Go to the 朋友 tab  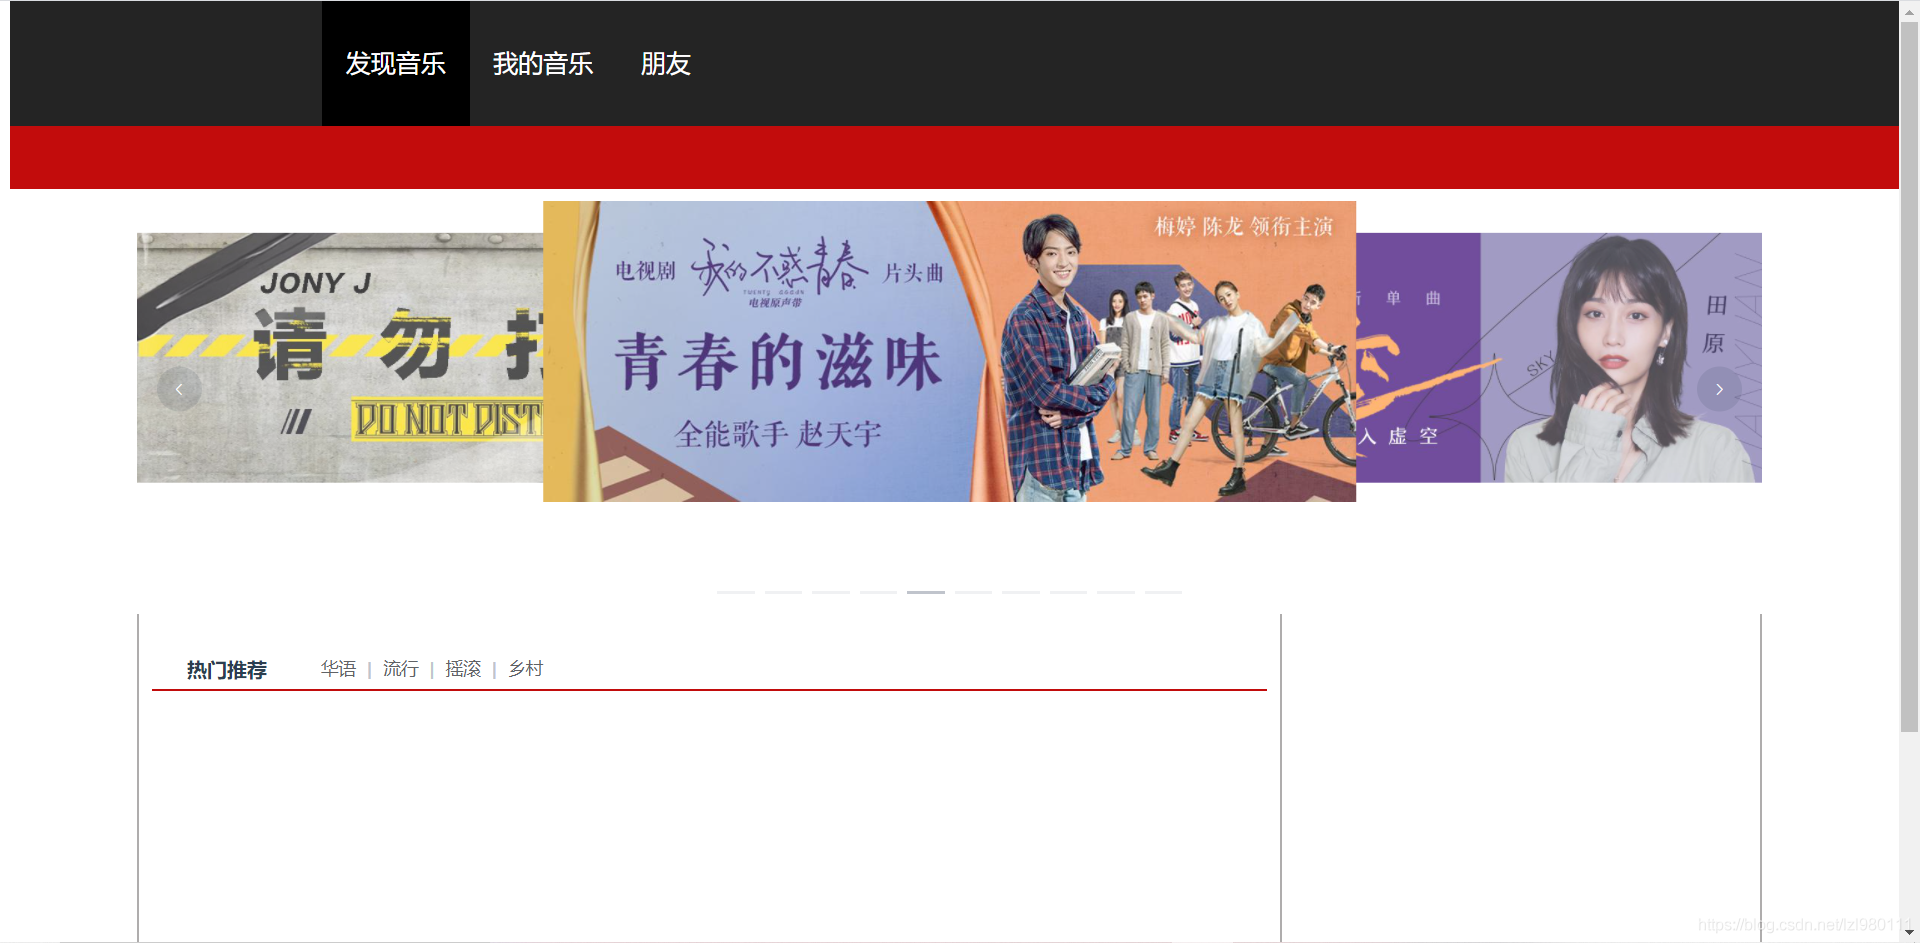(x=665, y=63)
